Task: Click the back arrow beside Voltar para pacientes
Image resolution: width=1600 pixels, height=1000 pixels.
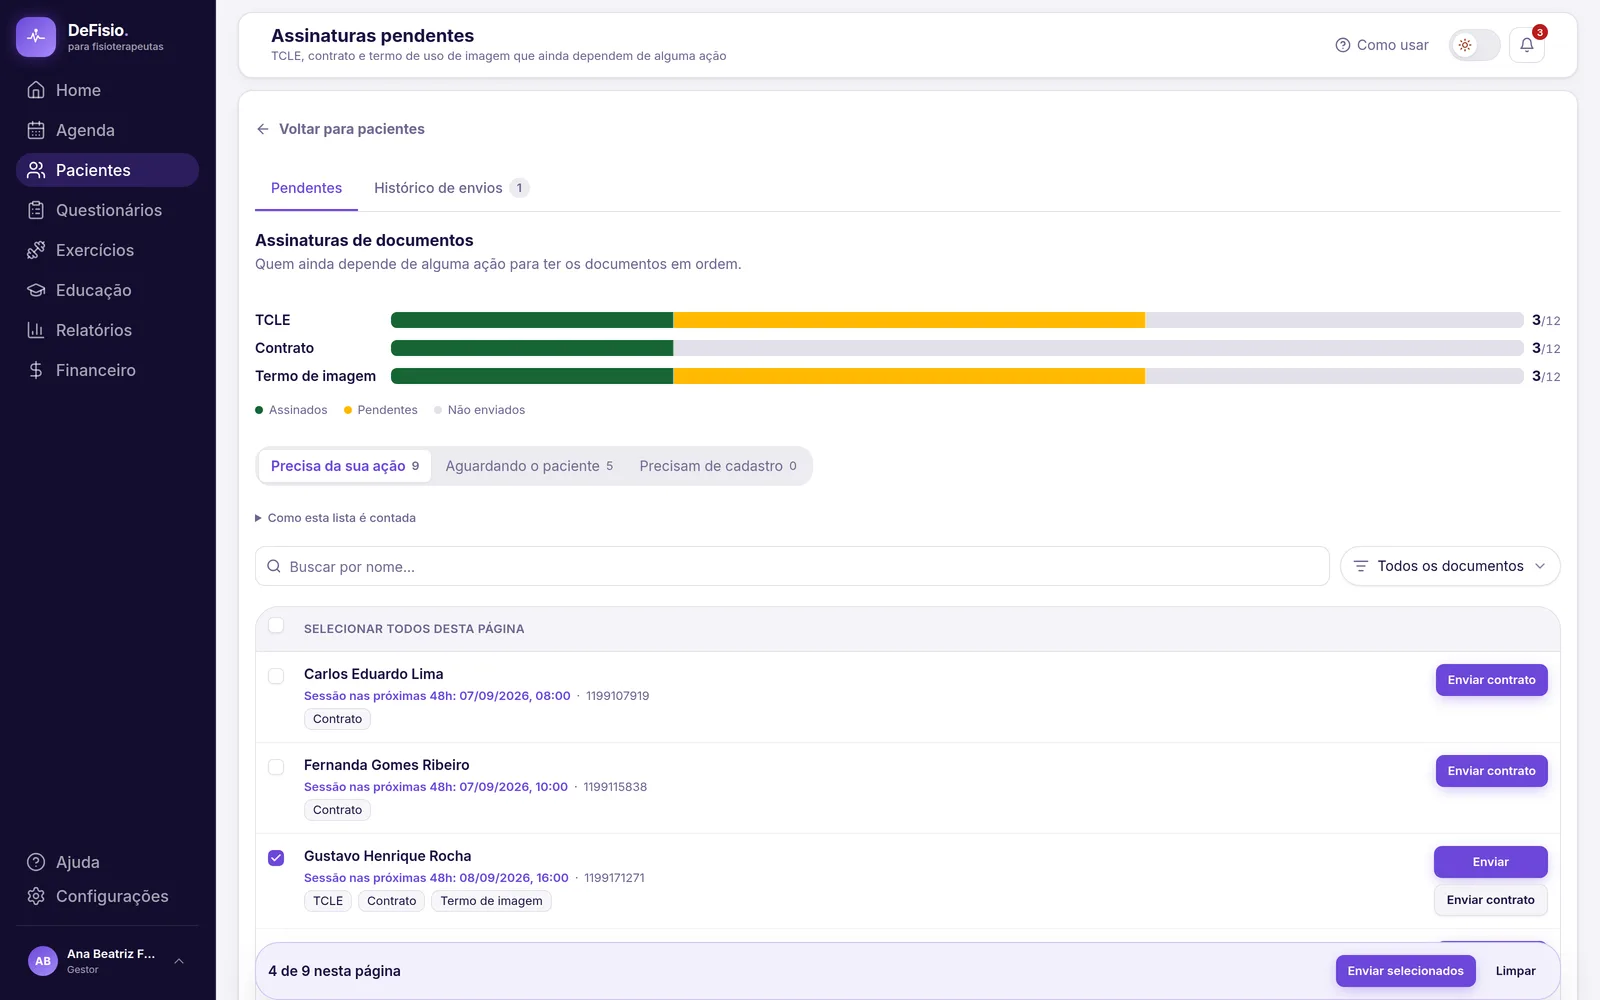Action: point(263,129)
